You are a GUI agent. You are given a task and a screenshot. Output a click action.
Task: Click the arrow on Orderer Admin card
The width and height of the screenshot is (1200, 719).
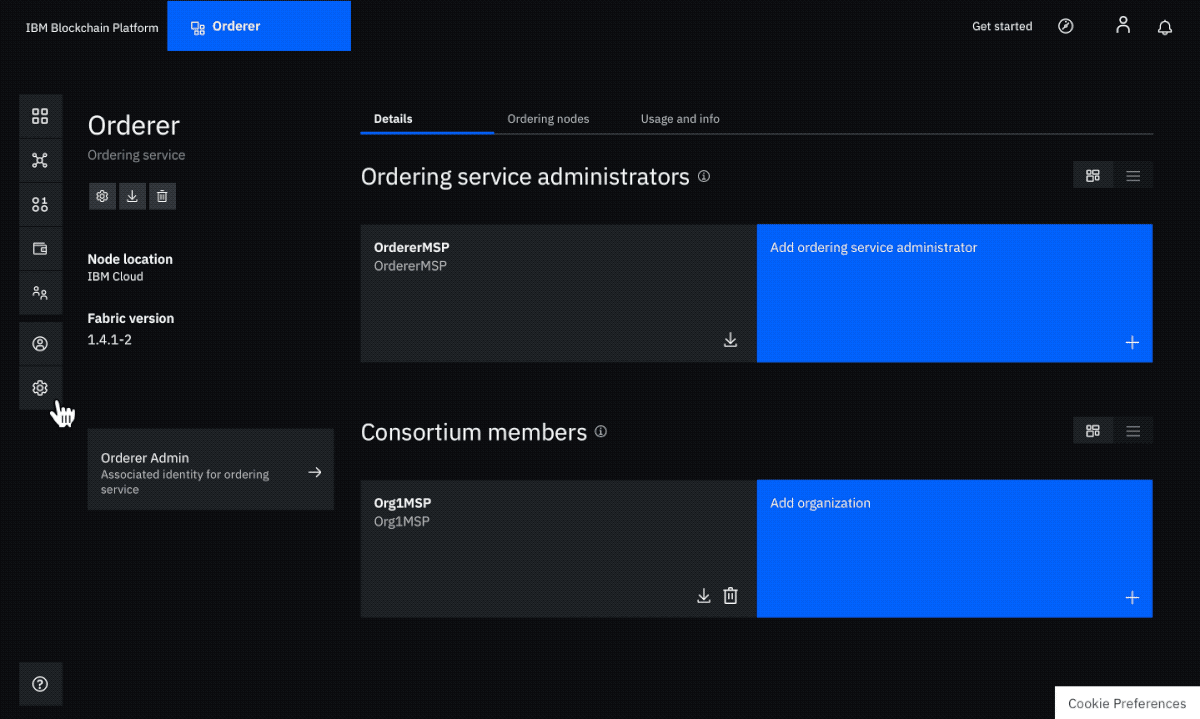tap(315, 472)
